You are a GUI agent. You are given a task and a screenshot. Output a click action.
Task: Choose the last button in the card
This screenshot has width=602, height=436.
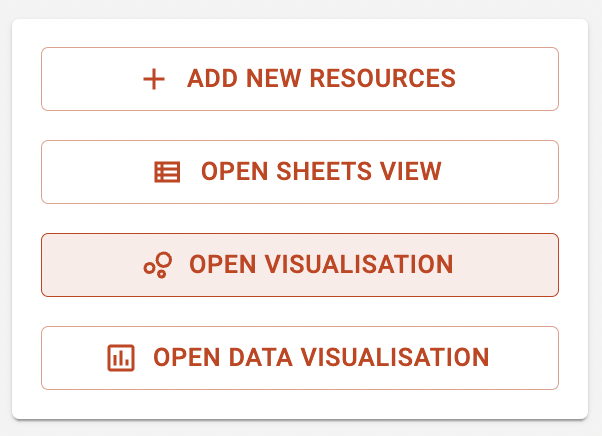click(x=300, y=358)
